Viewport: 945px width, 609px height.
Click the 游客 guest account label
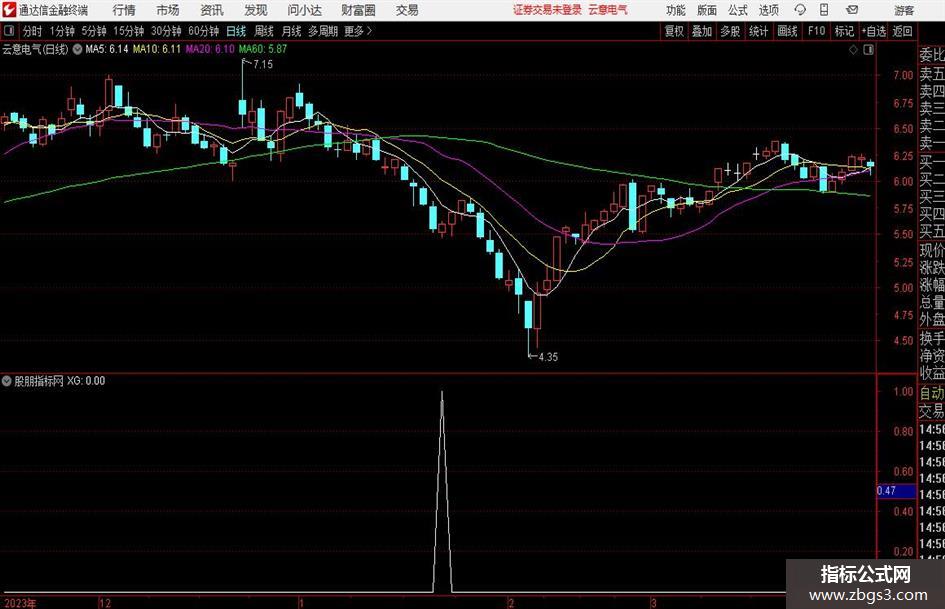click(904, 10)
